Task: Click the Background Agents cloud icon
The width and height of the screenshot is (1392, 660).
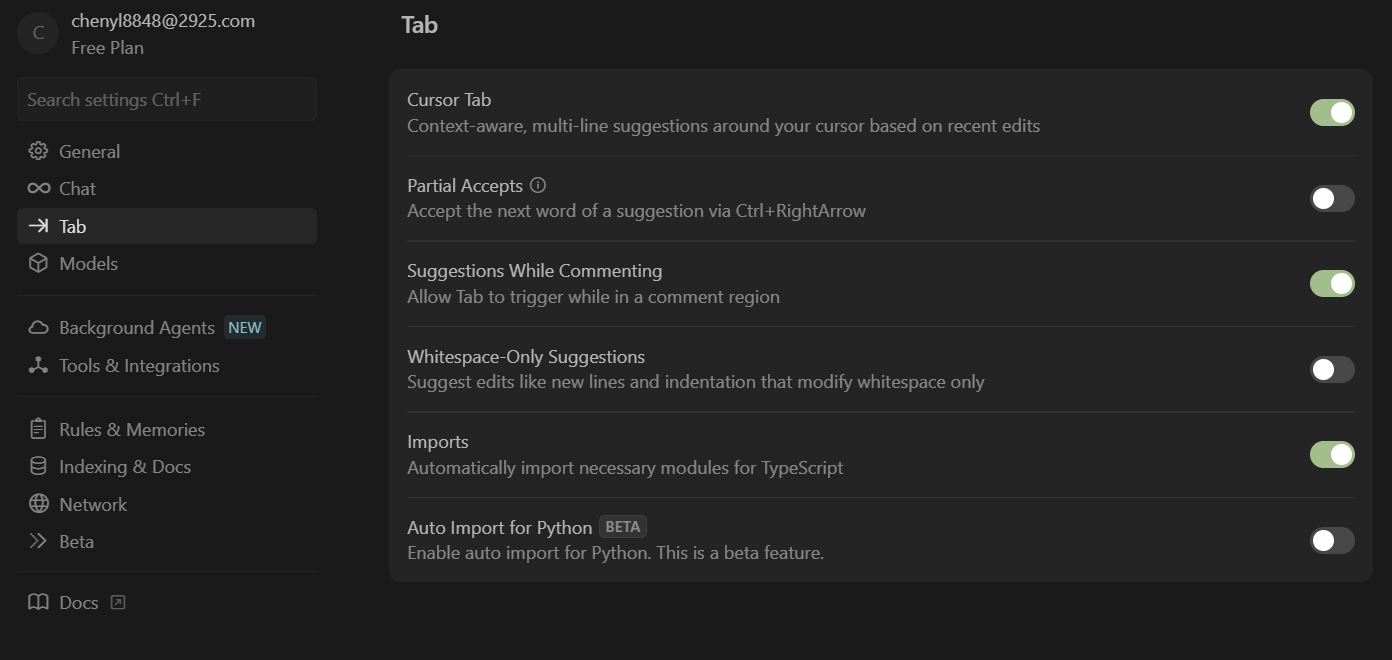Action: (x=38, y=328)
